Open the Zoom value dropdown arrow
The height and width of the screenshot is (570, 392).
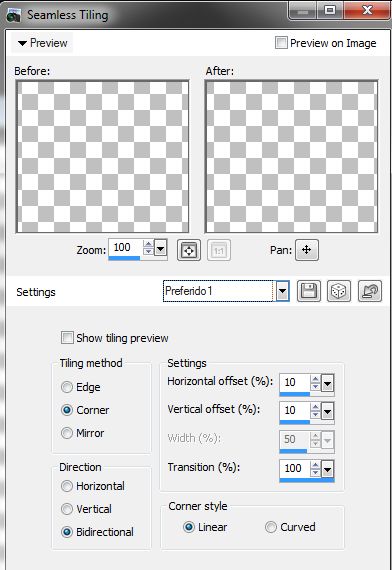[160, 249]
